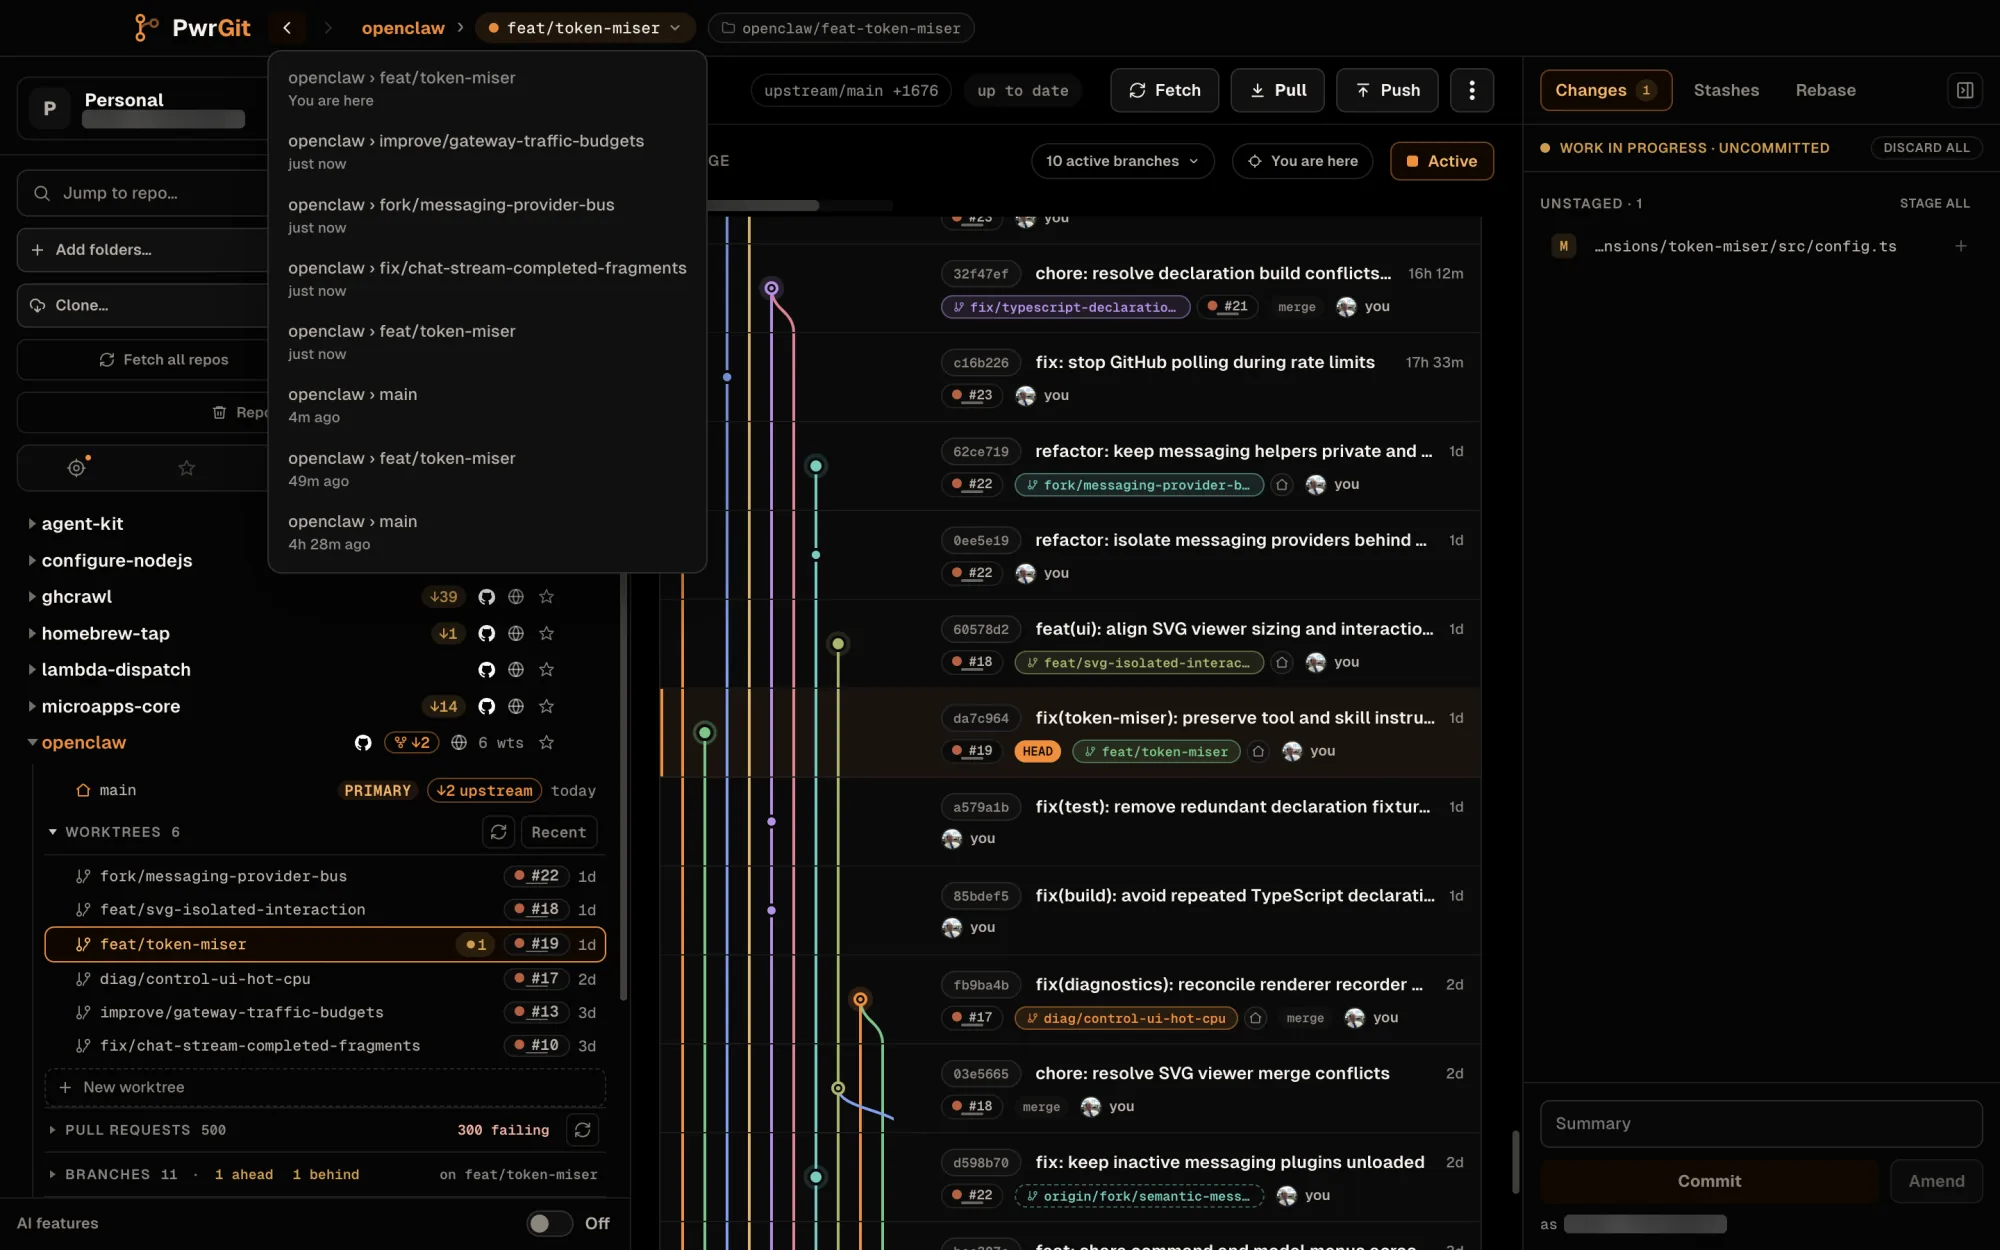Star the microapps-core repository

click(546, 706)
